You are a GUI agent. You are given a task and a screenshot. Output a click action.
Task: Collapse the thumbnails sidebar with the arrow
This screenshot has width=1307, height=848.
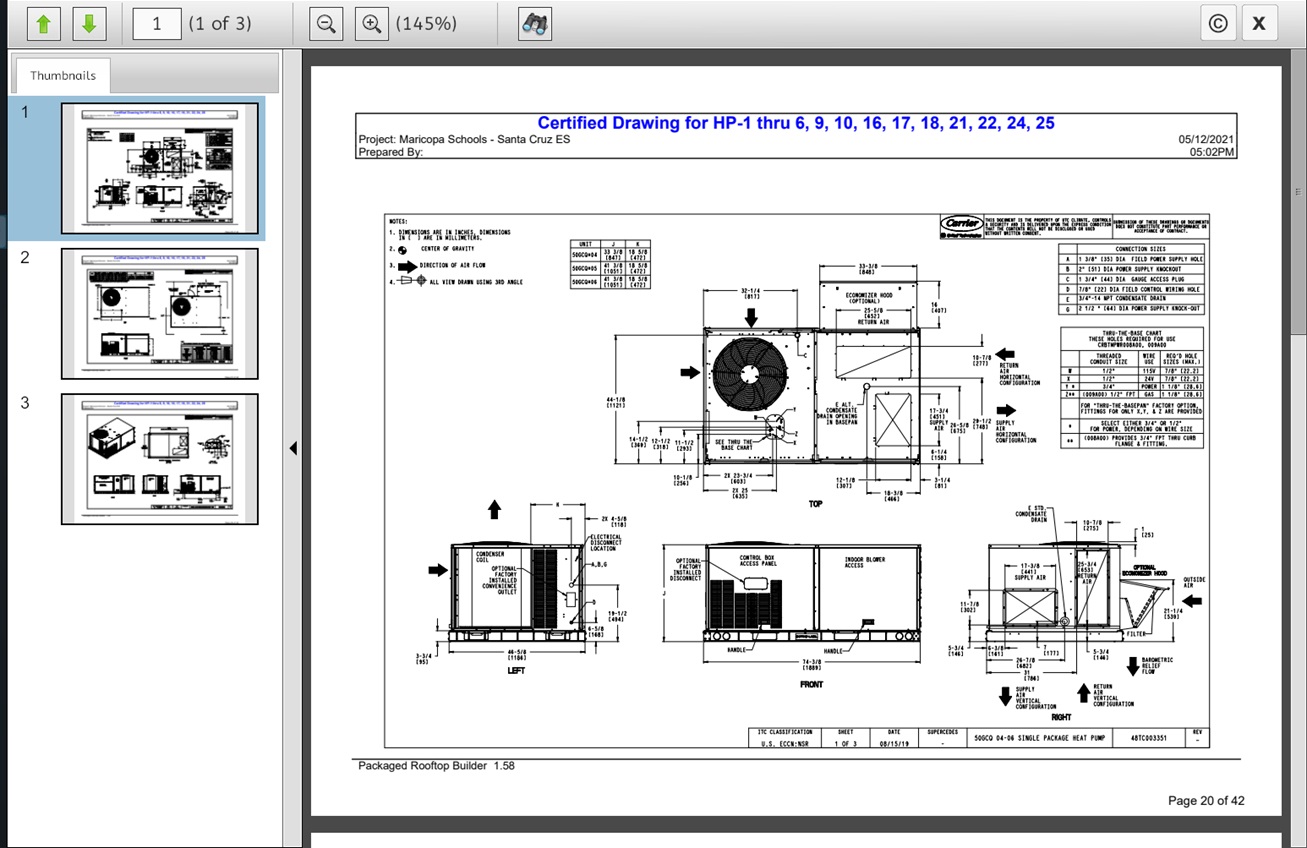293,448
